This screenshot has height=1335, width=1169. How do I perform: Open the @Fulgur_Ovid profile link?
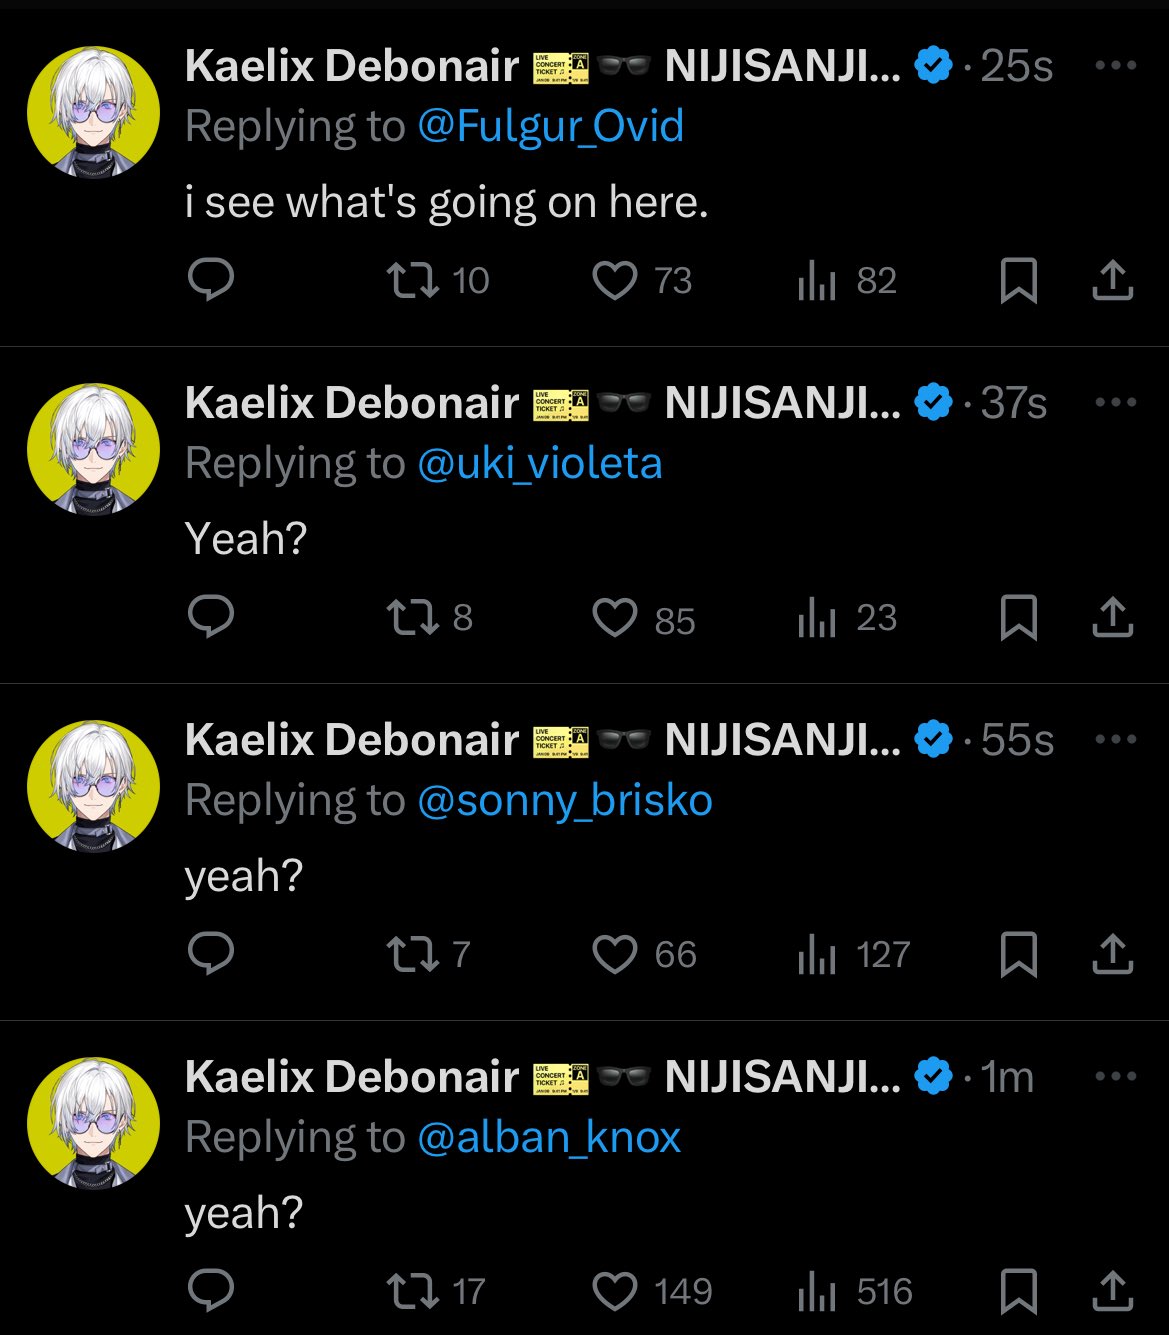550,127
